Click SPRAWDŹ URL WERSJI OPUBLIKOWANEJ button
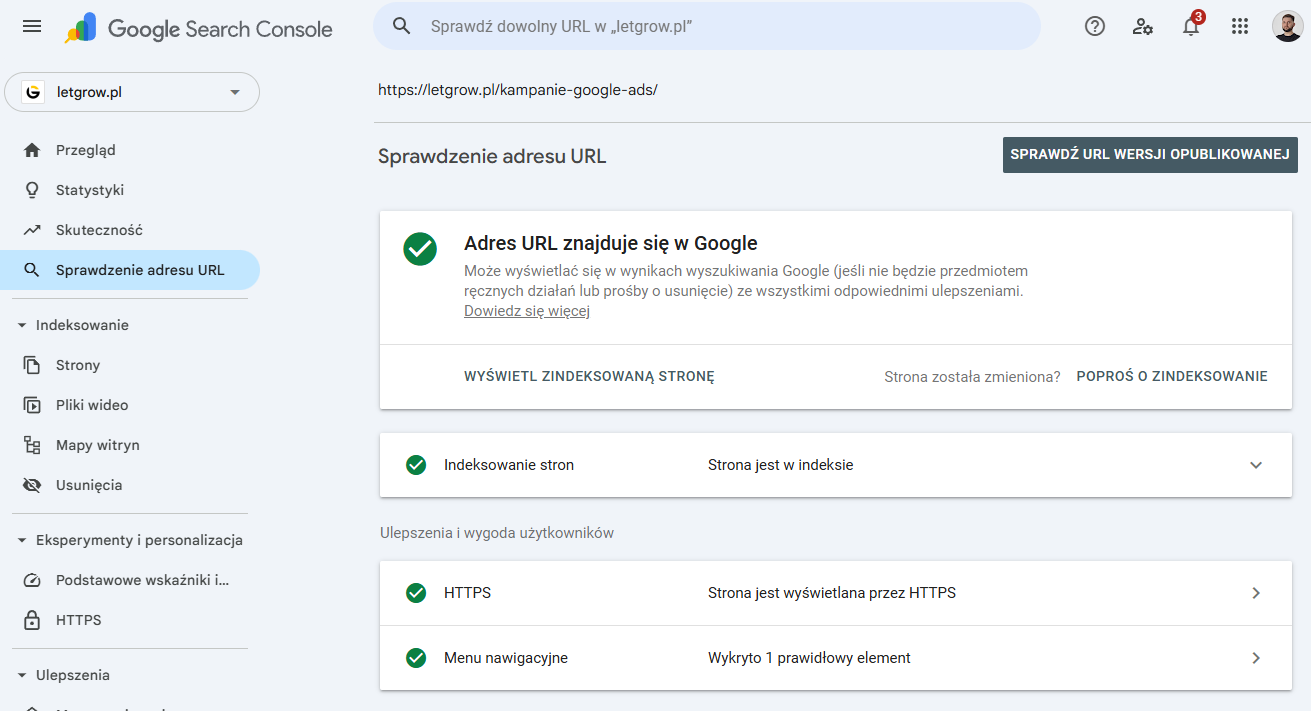1311x711 pixels. tap(1149, 155)
